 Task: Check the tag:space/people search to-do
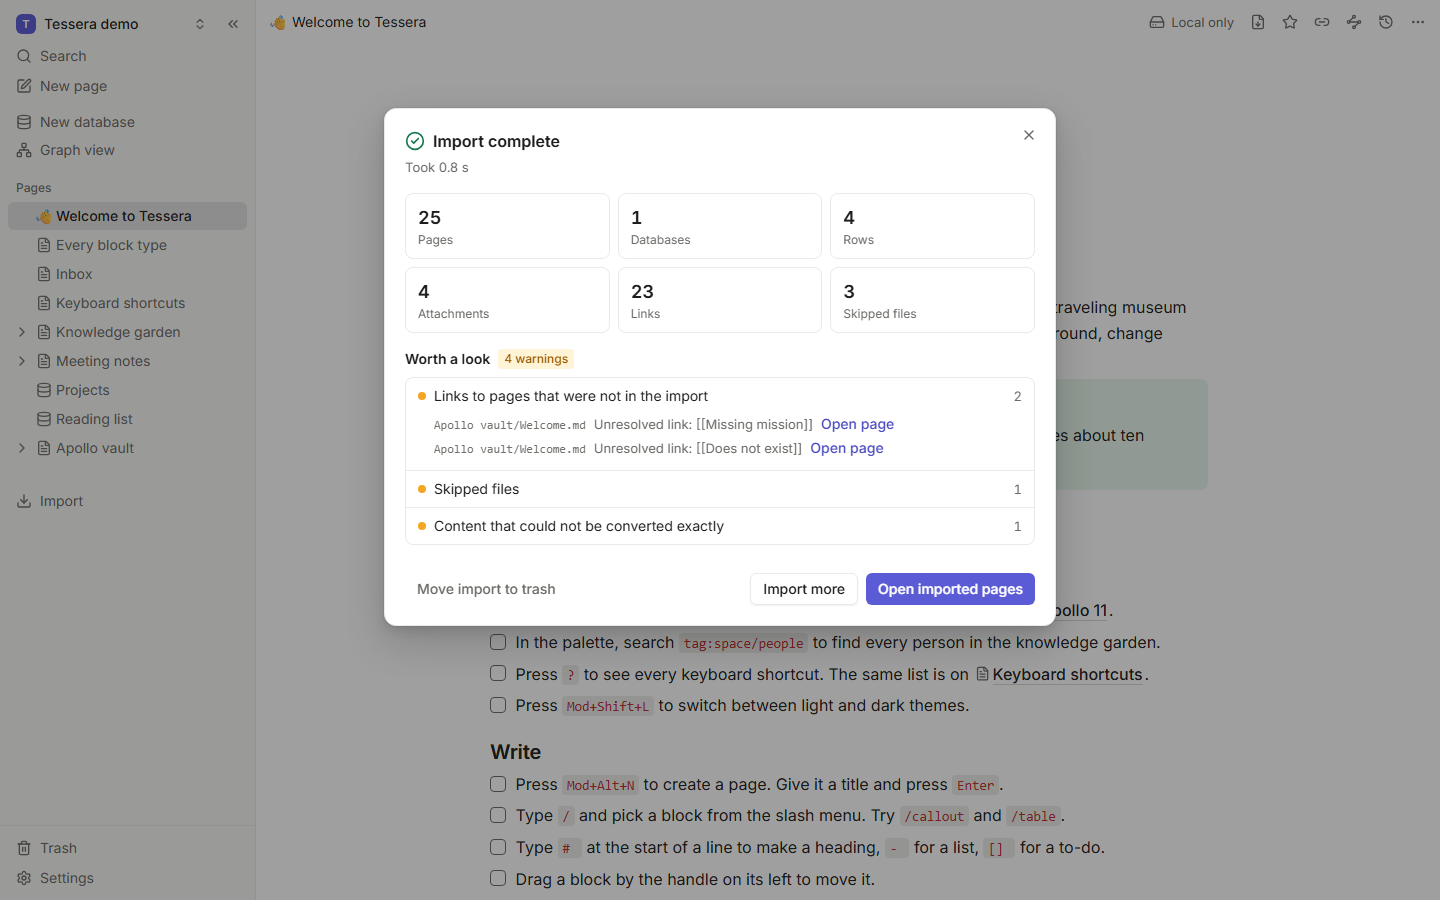pos(498,642)
